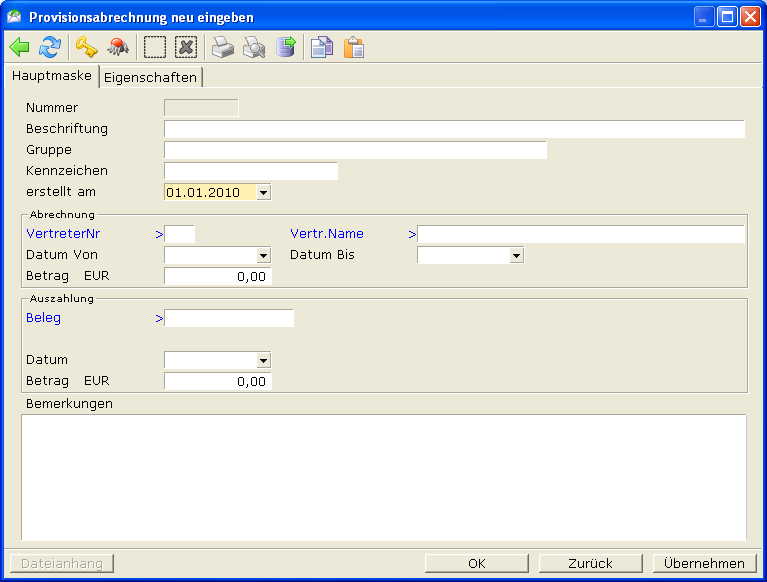Expand the Auszahlung Datum dropdown
This screenshot has width=767, height=582.
point(263,360)
